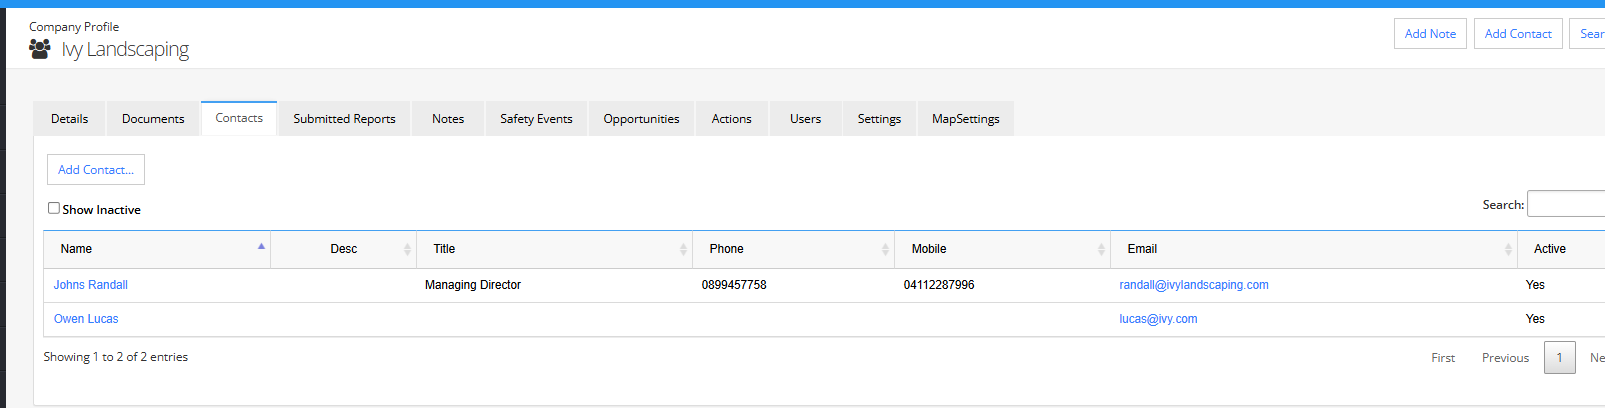Click the company group icon beside Ivy Landscaping
This screenshot has width=1605, height=408.
point(40,49)
